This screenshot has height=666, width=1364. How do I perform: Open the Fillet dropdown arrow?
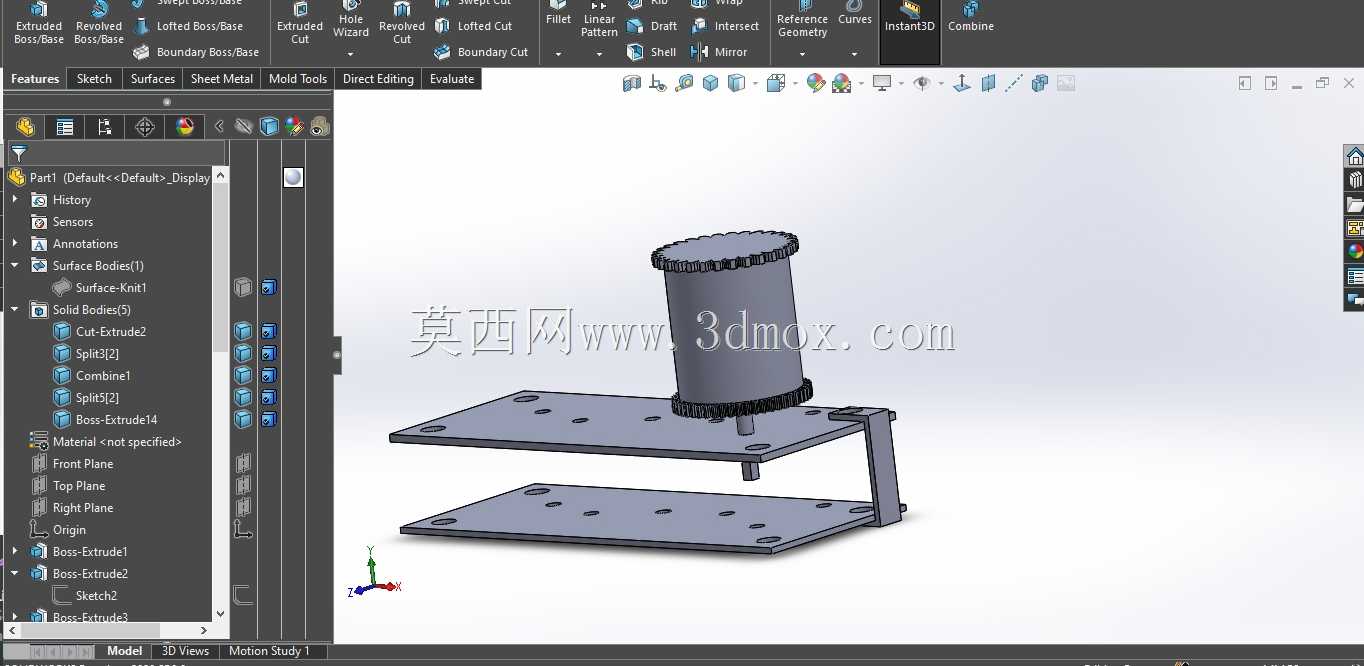click(558, 54)
